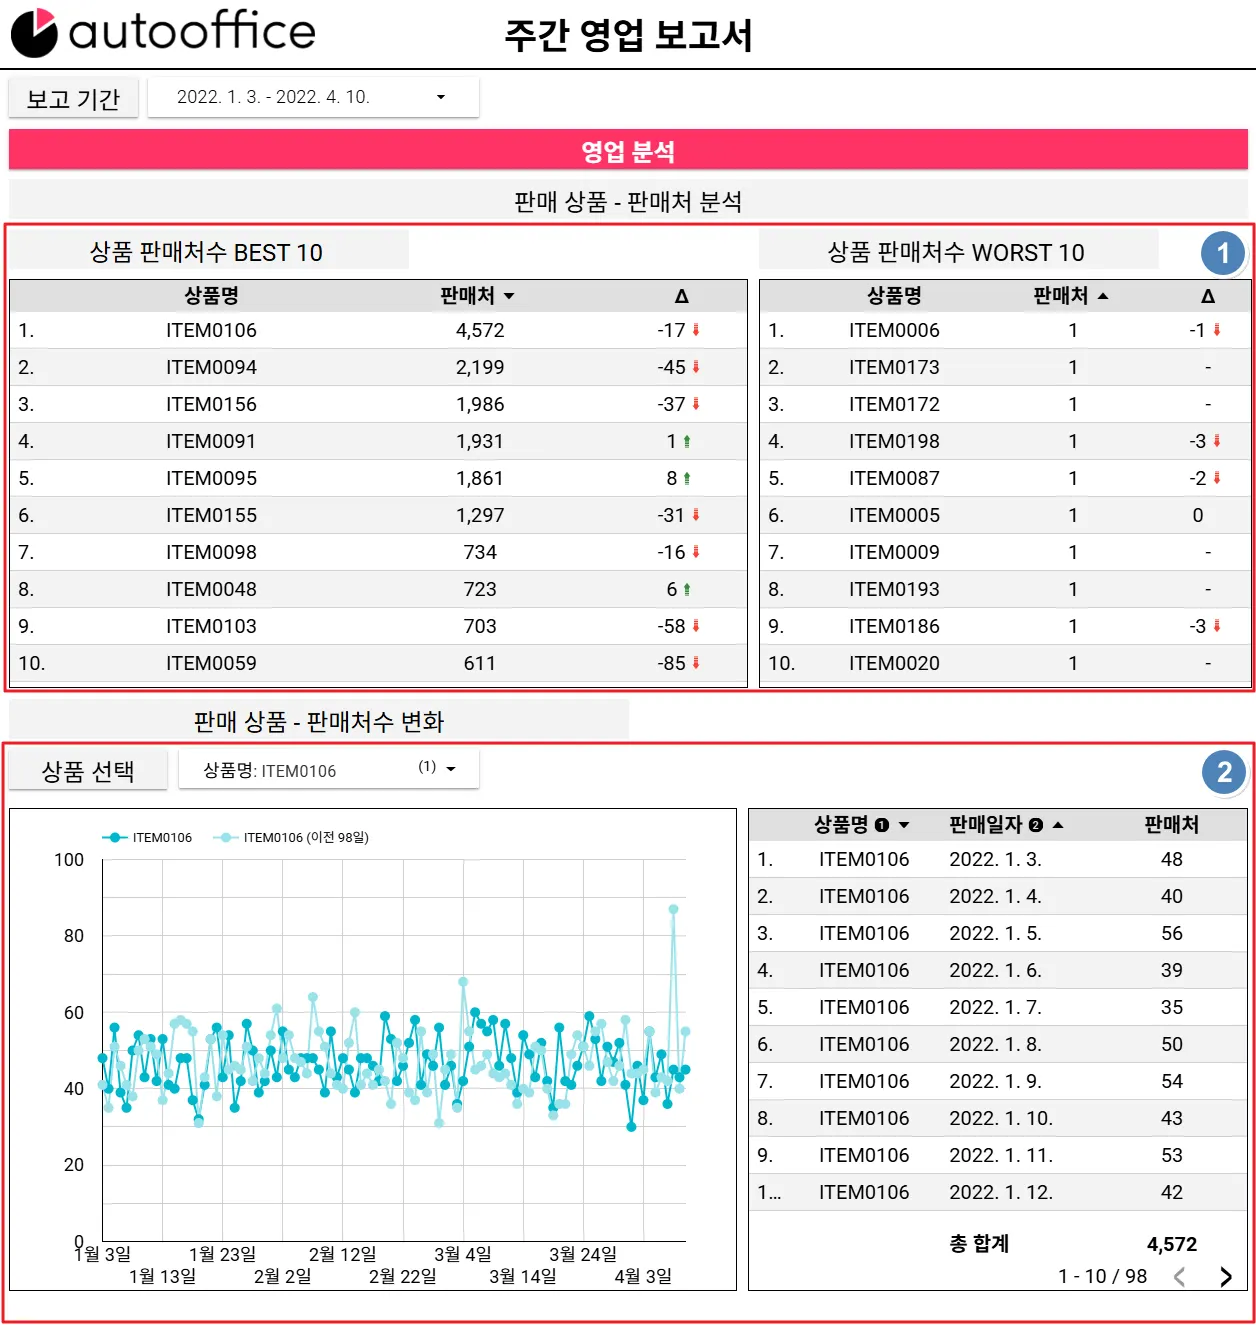Image resolution: width=1256 pixels, height=1325 pixels.
Task: Click the 영업 분석 section banner
Action: pos(628,151)
